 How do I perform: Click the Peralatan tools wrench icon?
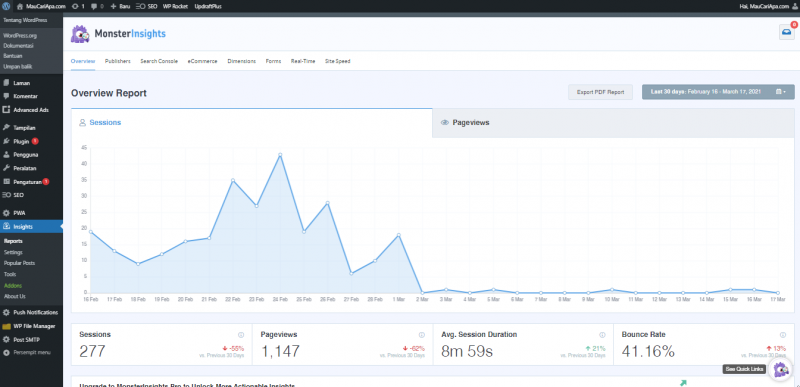pos(6,168)
